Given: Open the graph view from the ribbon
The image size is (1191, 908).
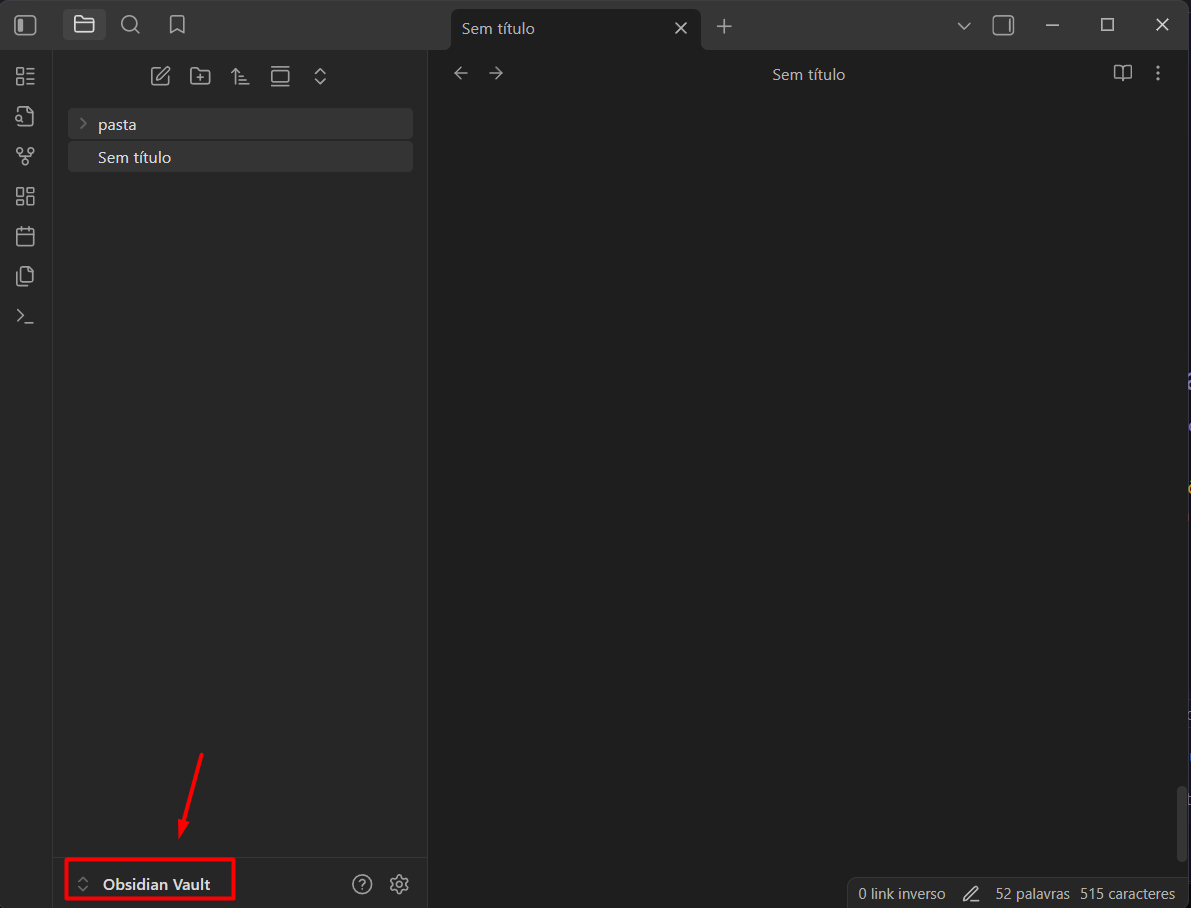Looking at the screenshot, I should coord(25,156).
